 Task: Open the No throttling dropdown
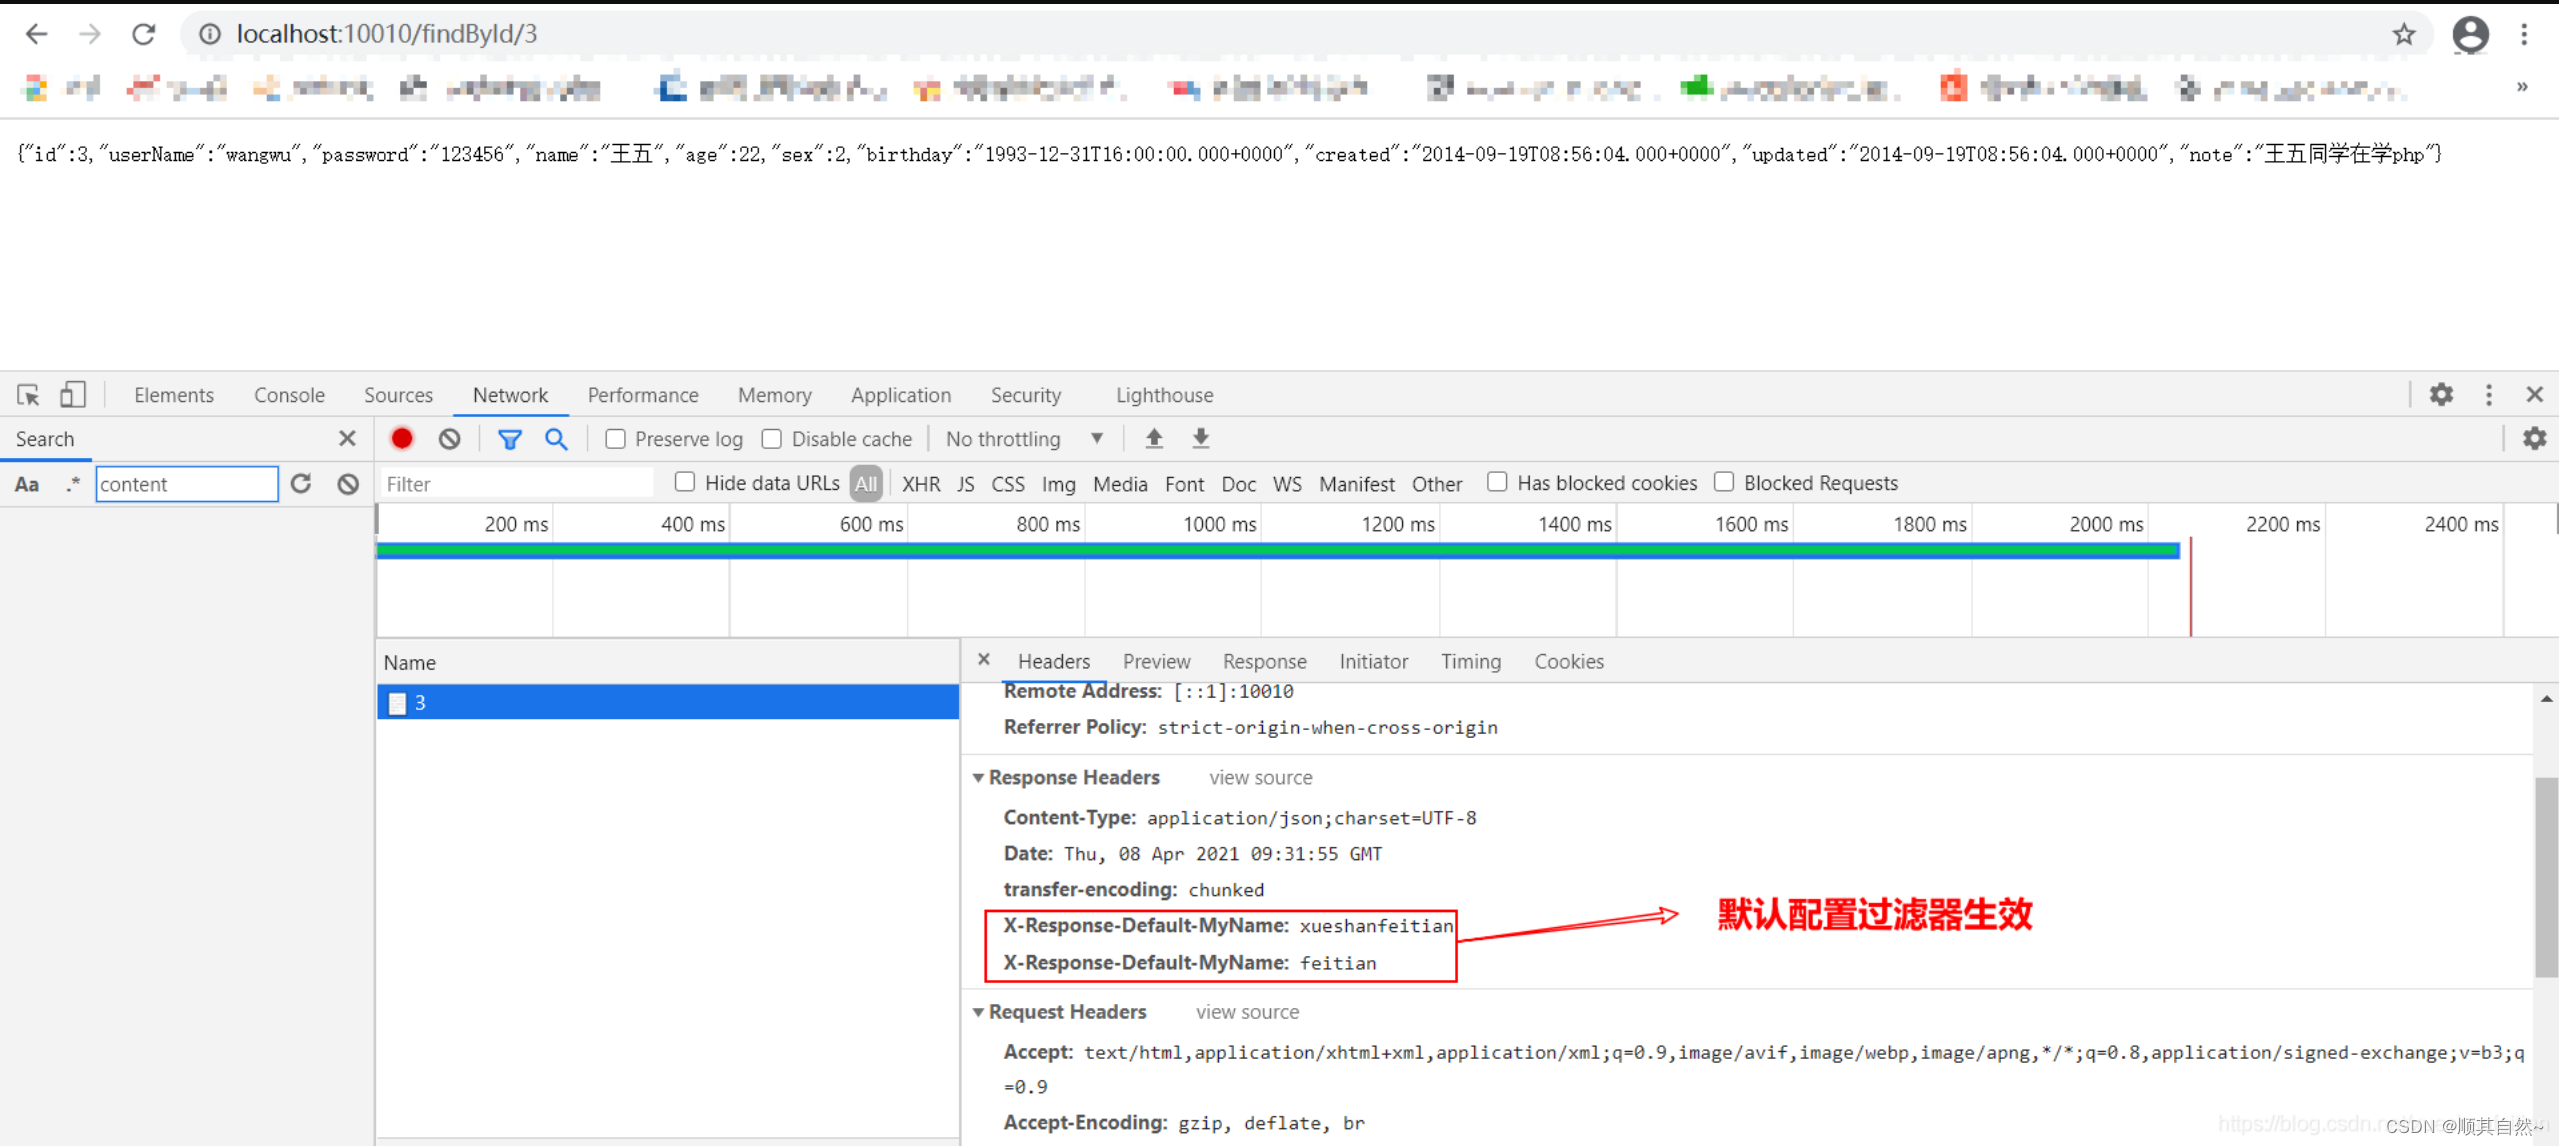click(1024, 439)
